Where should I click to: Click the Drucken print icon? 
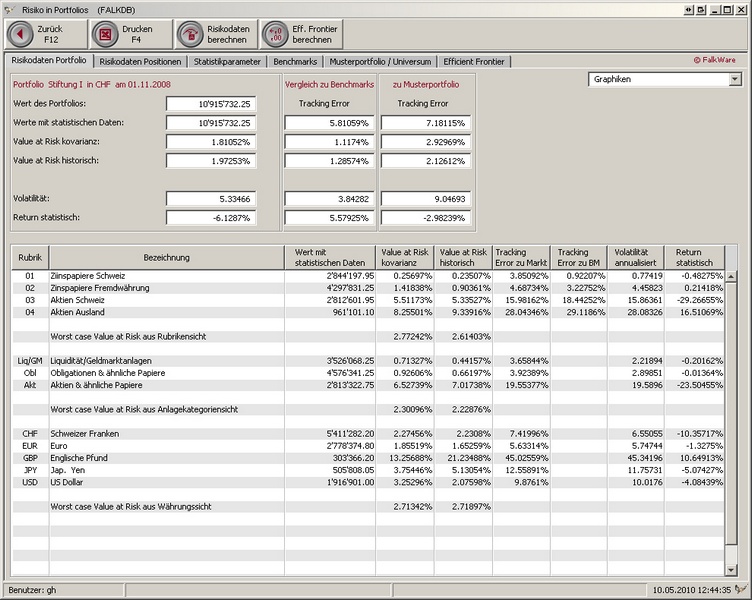pos(105,35)
